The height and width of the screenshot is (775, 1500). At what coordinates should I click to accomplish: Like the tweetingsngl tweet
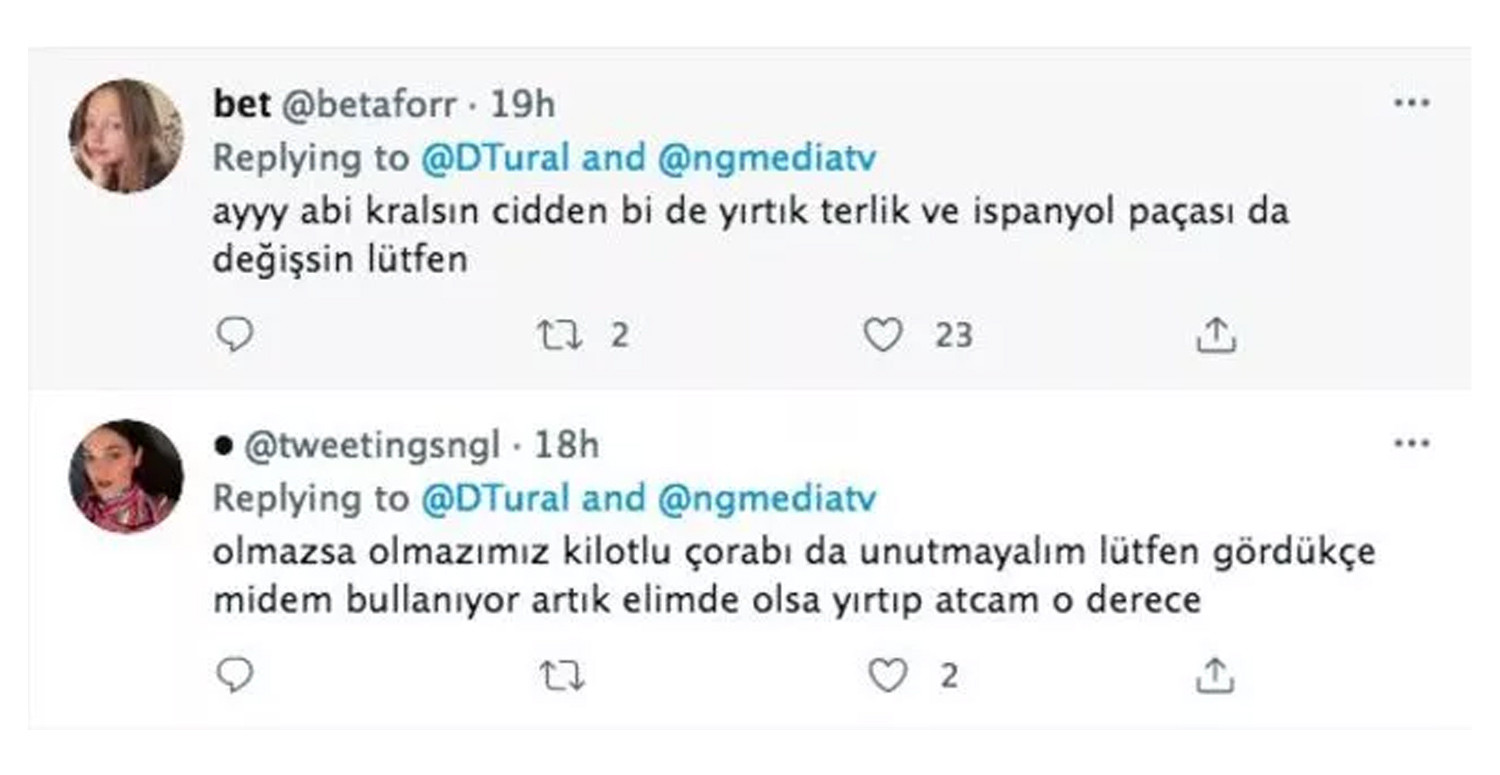point(886,677)
